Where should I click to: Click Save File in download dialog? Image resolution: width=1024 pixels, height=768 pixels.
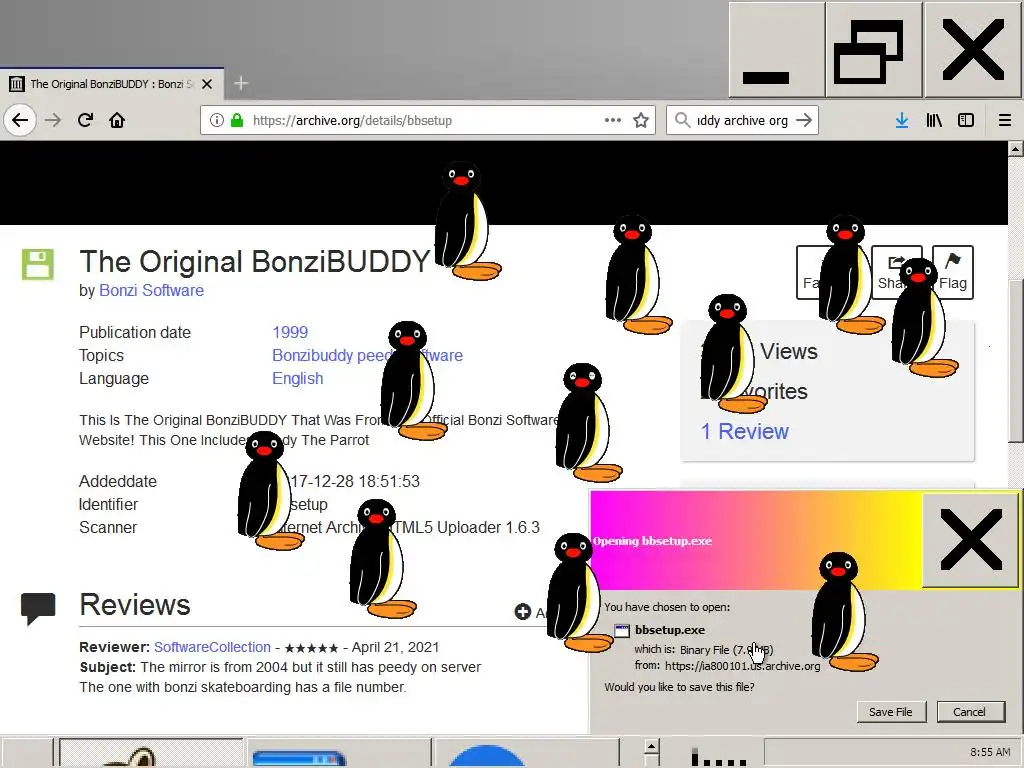891,712
